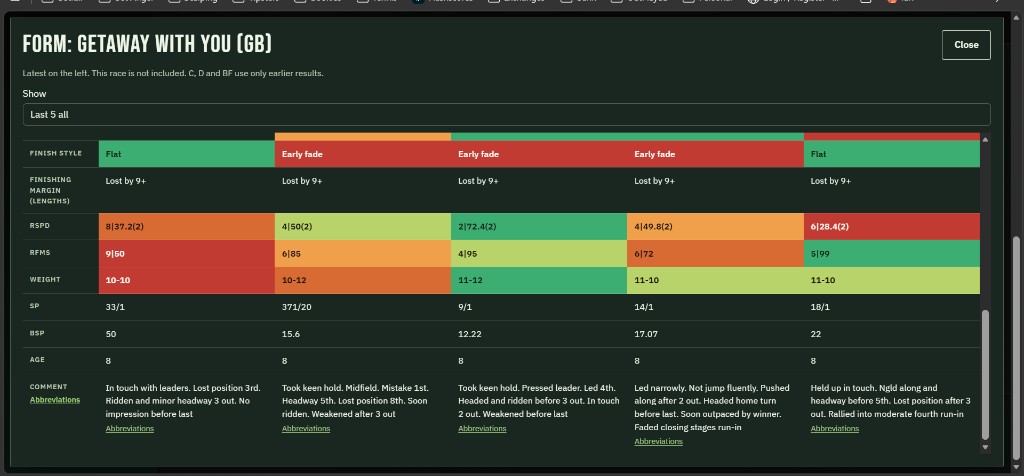Close the Getaway With You form dialog
This screenshot has width=1024, height=476.
[x=966, y=45]
